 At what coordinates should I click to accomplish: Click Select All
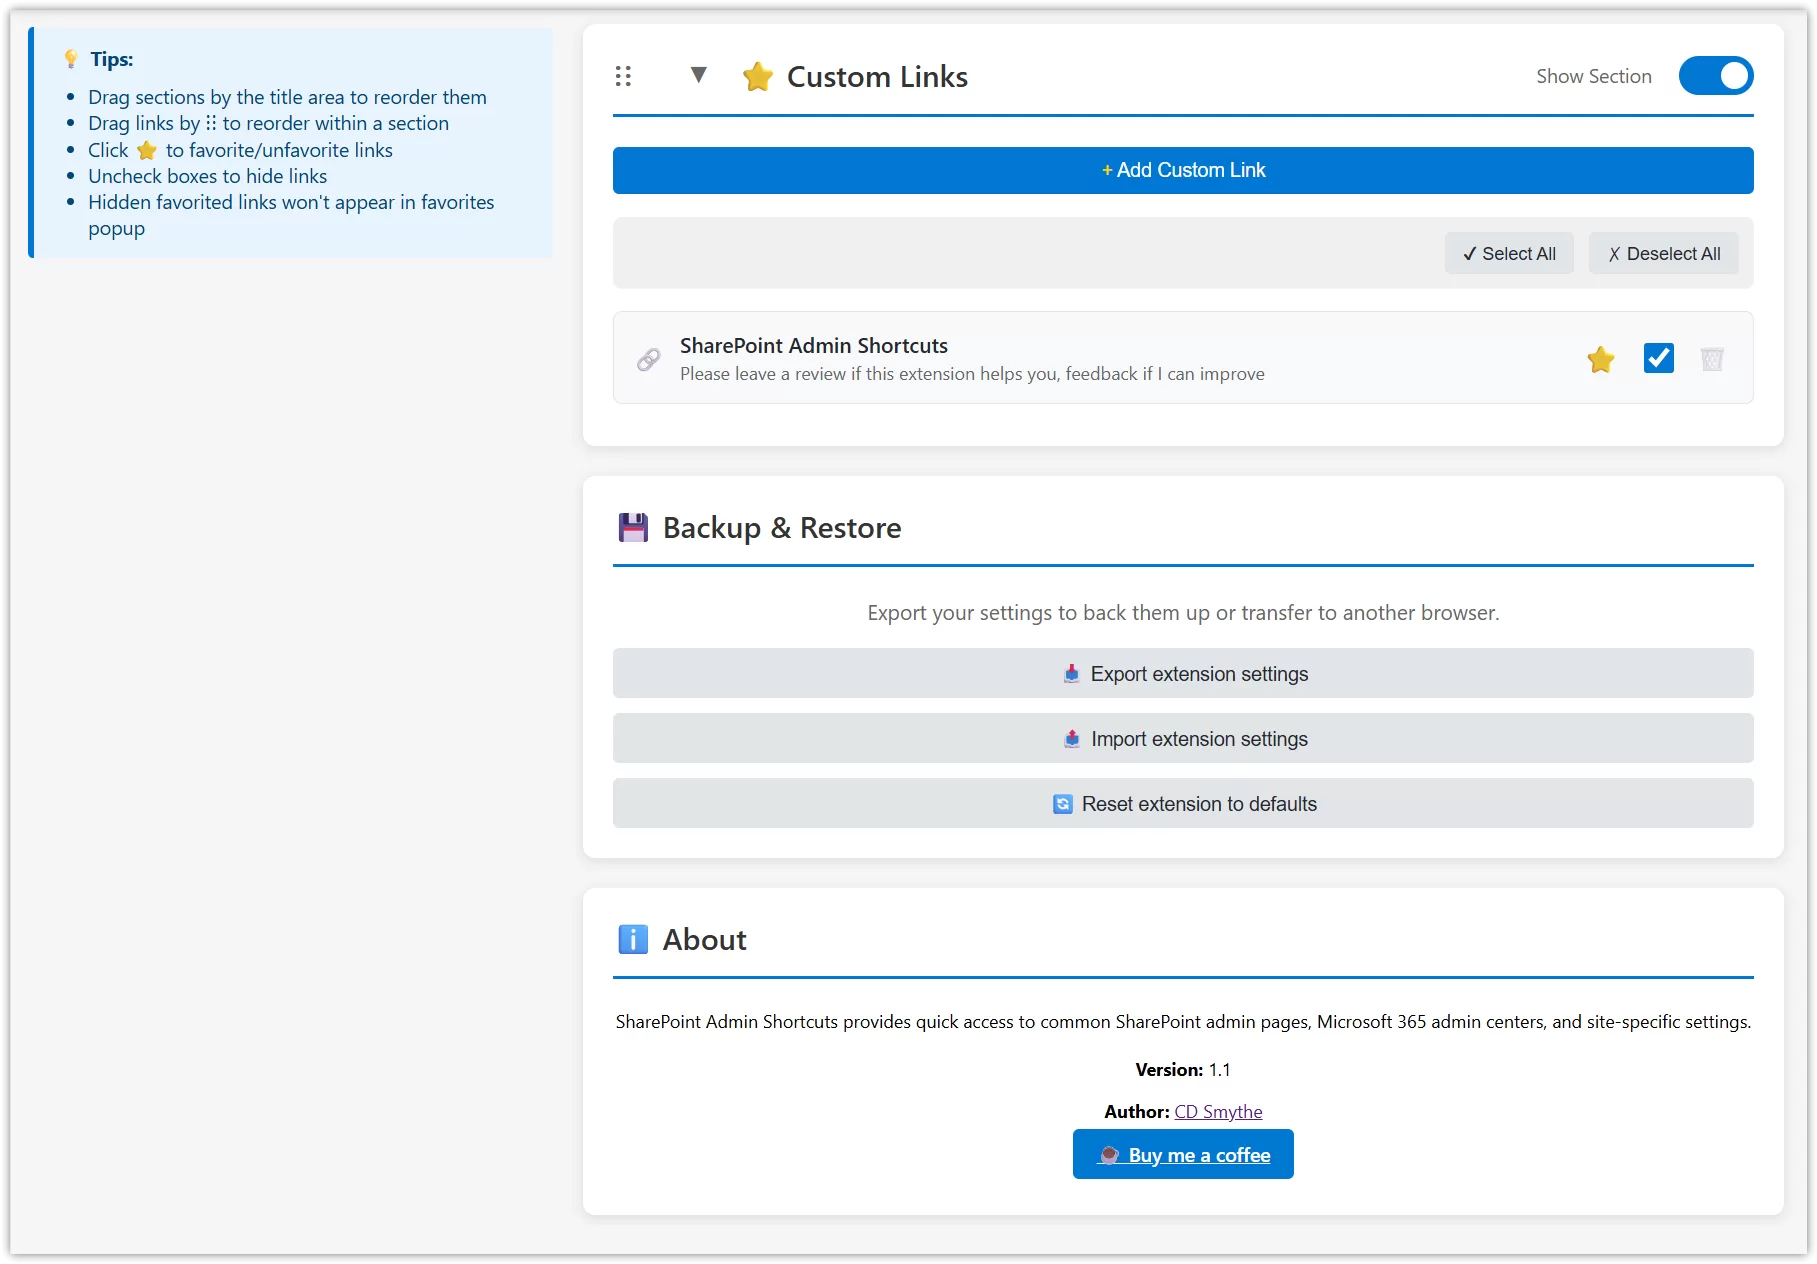point(1509,253)
